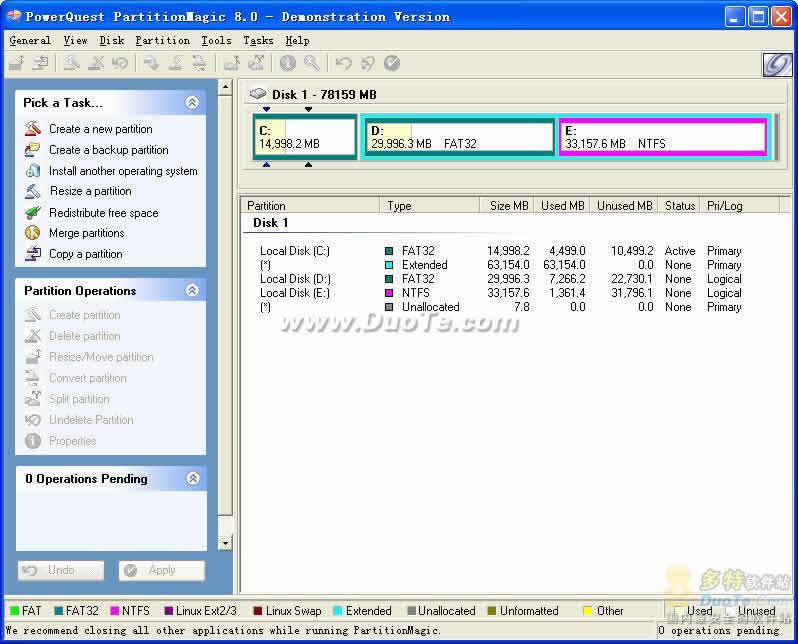Viewport: 798px width, 644px height.
Task: Click the Install another operating system icon
Action: point(33,171)
